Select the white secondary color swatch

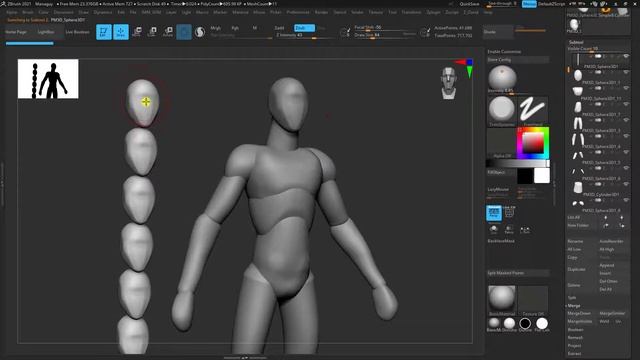[542, 176]
